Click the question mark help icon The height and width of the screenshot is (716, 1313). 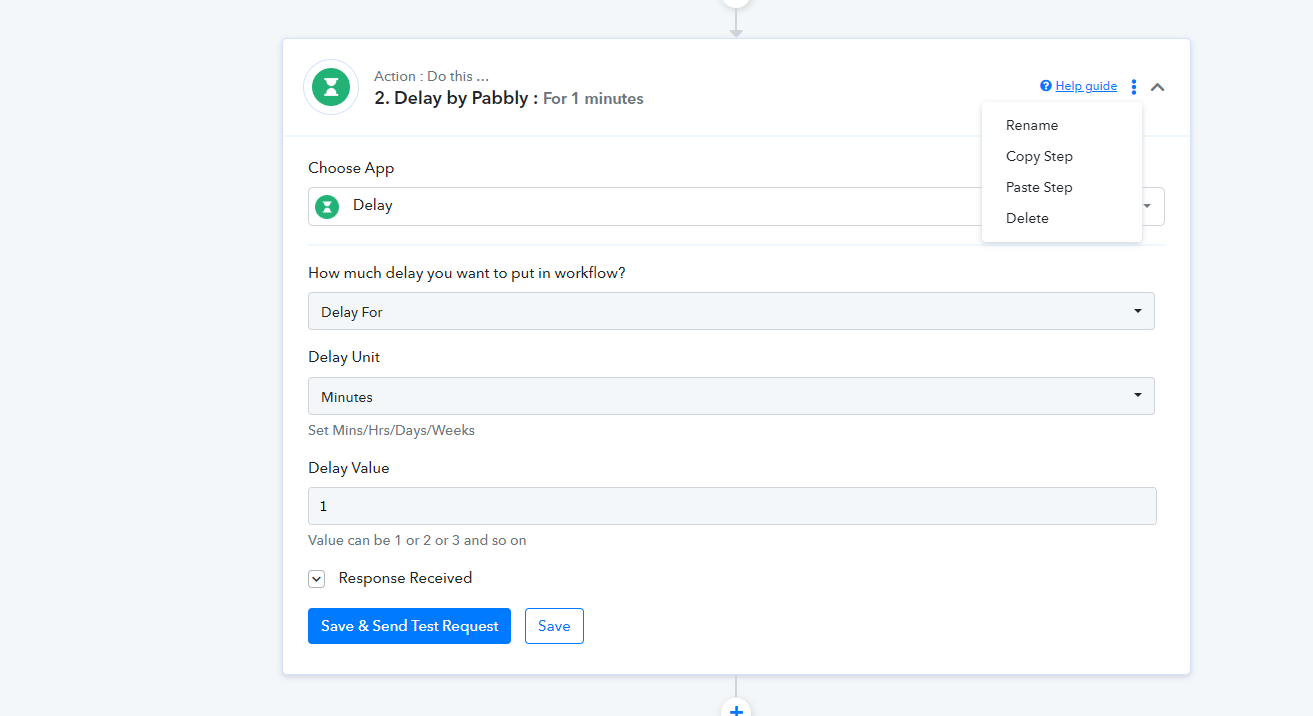pyautogui.click(x=1046, y=86)
